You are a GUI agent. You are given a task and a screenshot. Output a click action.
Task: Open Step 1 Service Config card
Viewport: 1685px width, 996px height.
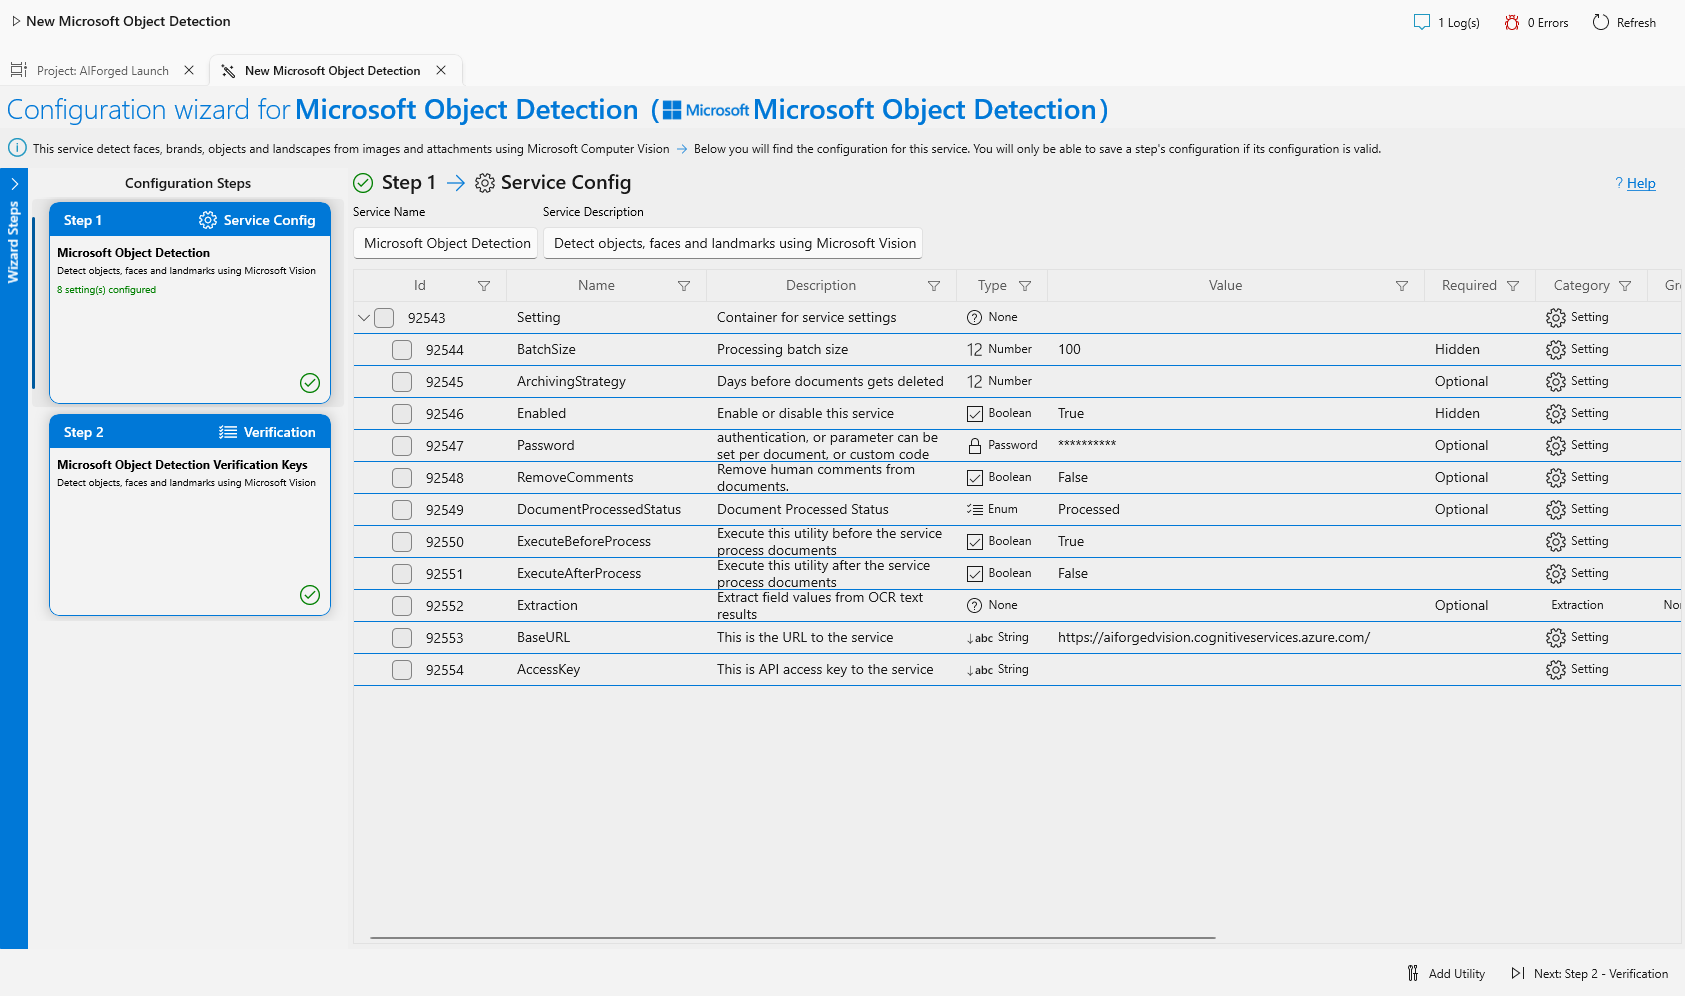(190, 303)
